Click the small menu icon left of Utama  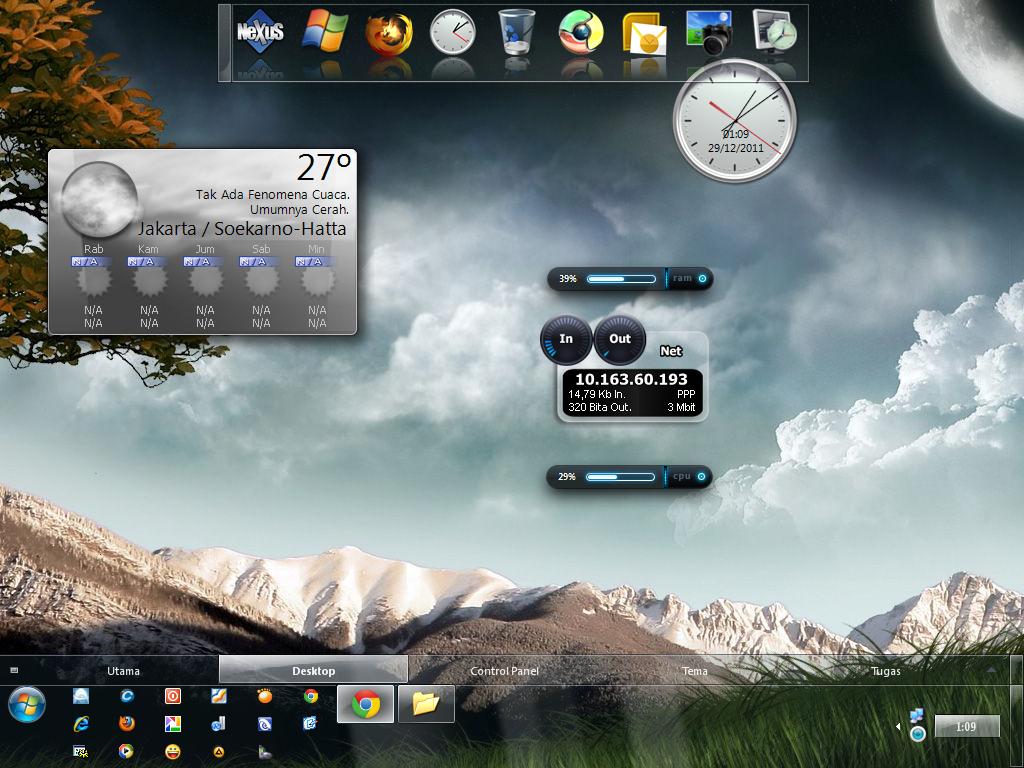coord(14,670)
